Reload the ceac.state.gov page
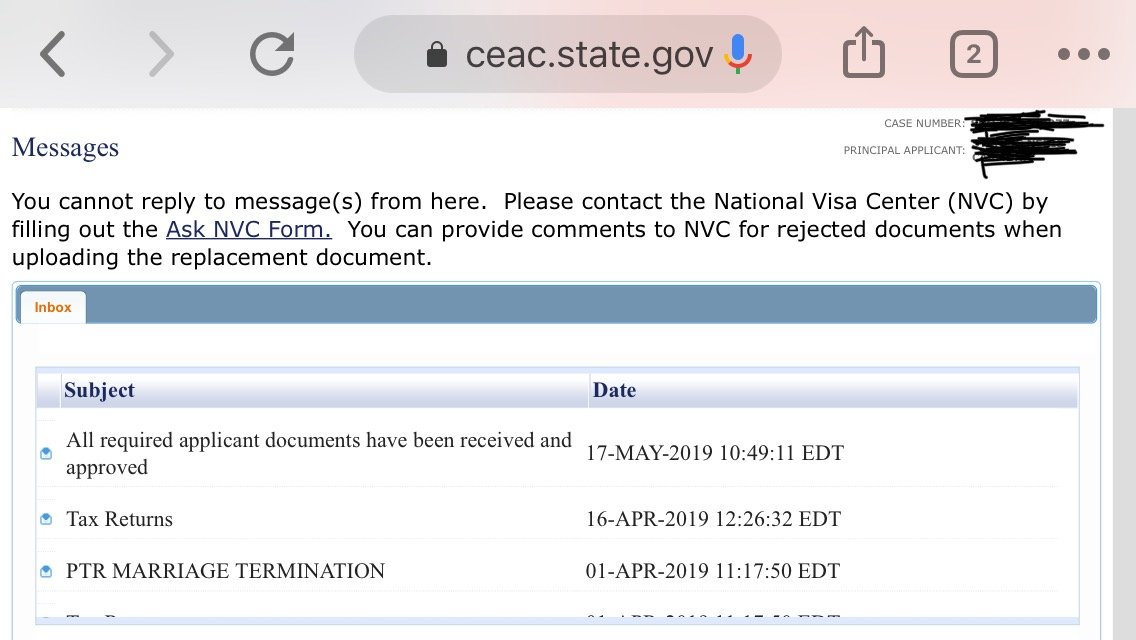The height and width of the screenshot is (640, 1136). pyautogui.click(x=272, y=54)
